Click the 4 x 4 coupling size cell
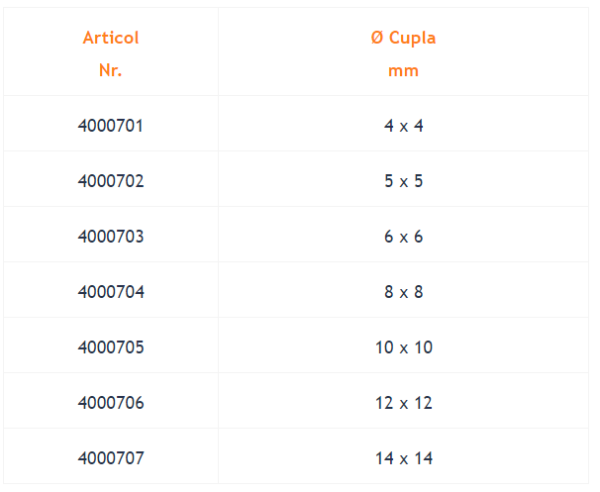This screenshot has height=492, width=600. [404, 126]
